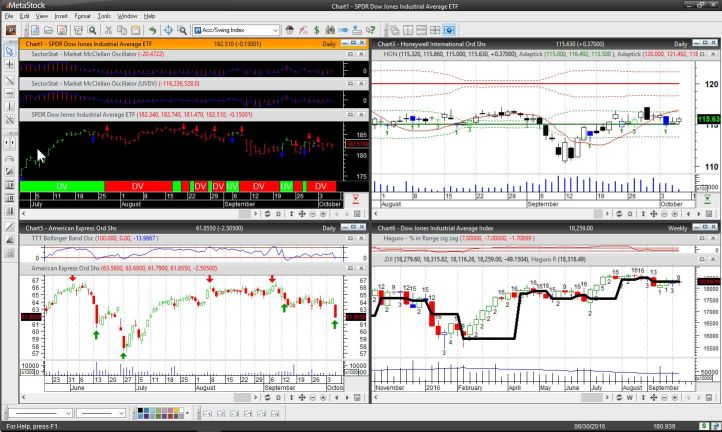Toggle the D periodicity button in Chart1

pos(278,214)
